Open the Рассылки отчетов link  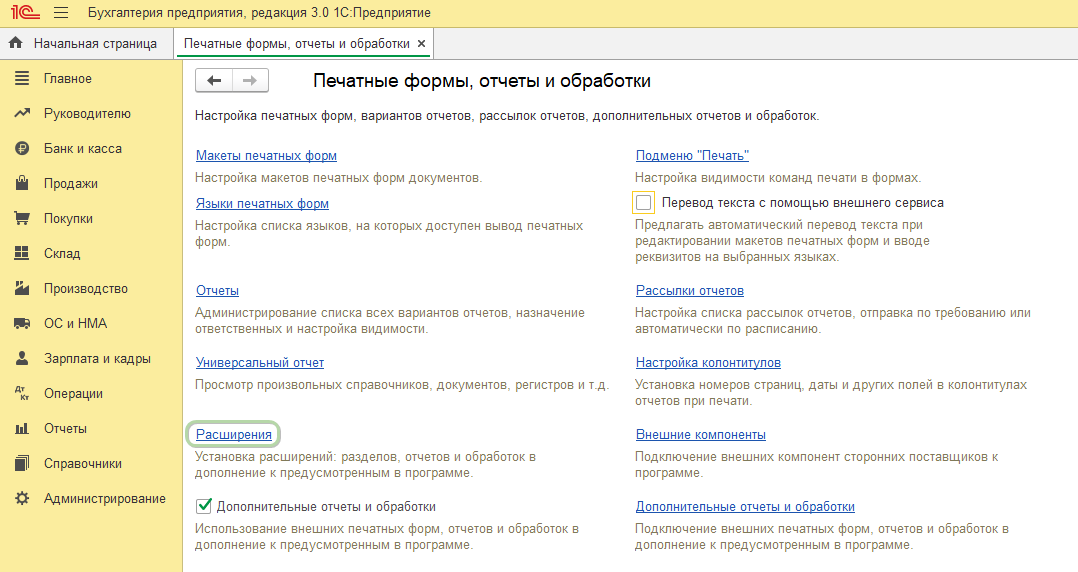(x=690, y=290)
